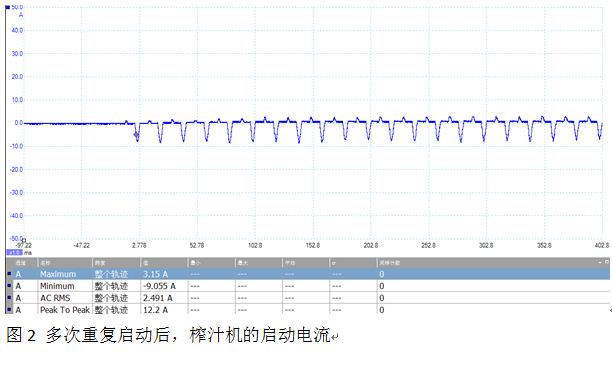The image size is (612, 367).
Task: Click the blue channel marker beside Peak To Peak
Action: pyautogui.click(x=9, y=310)
